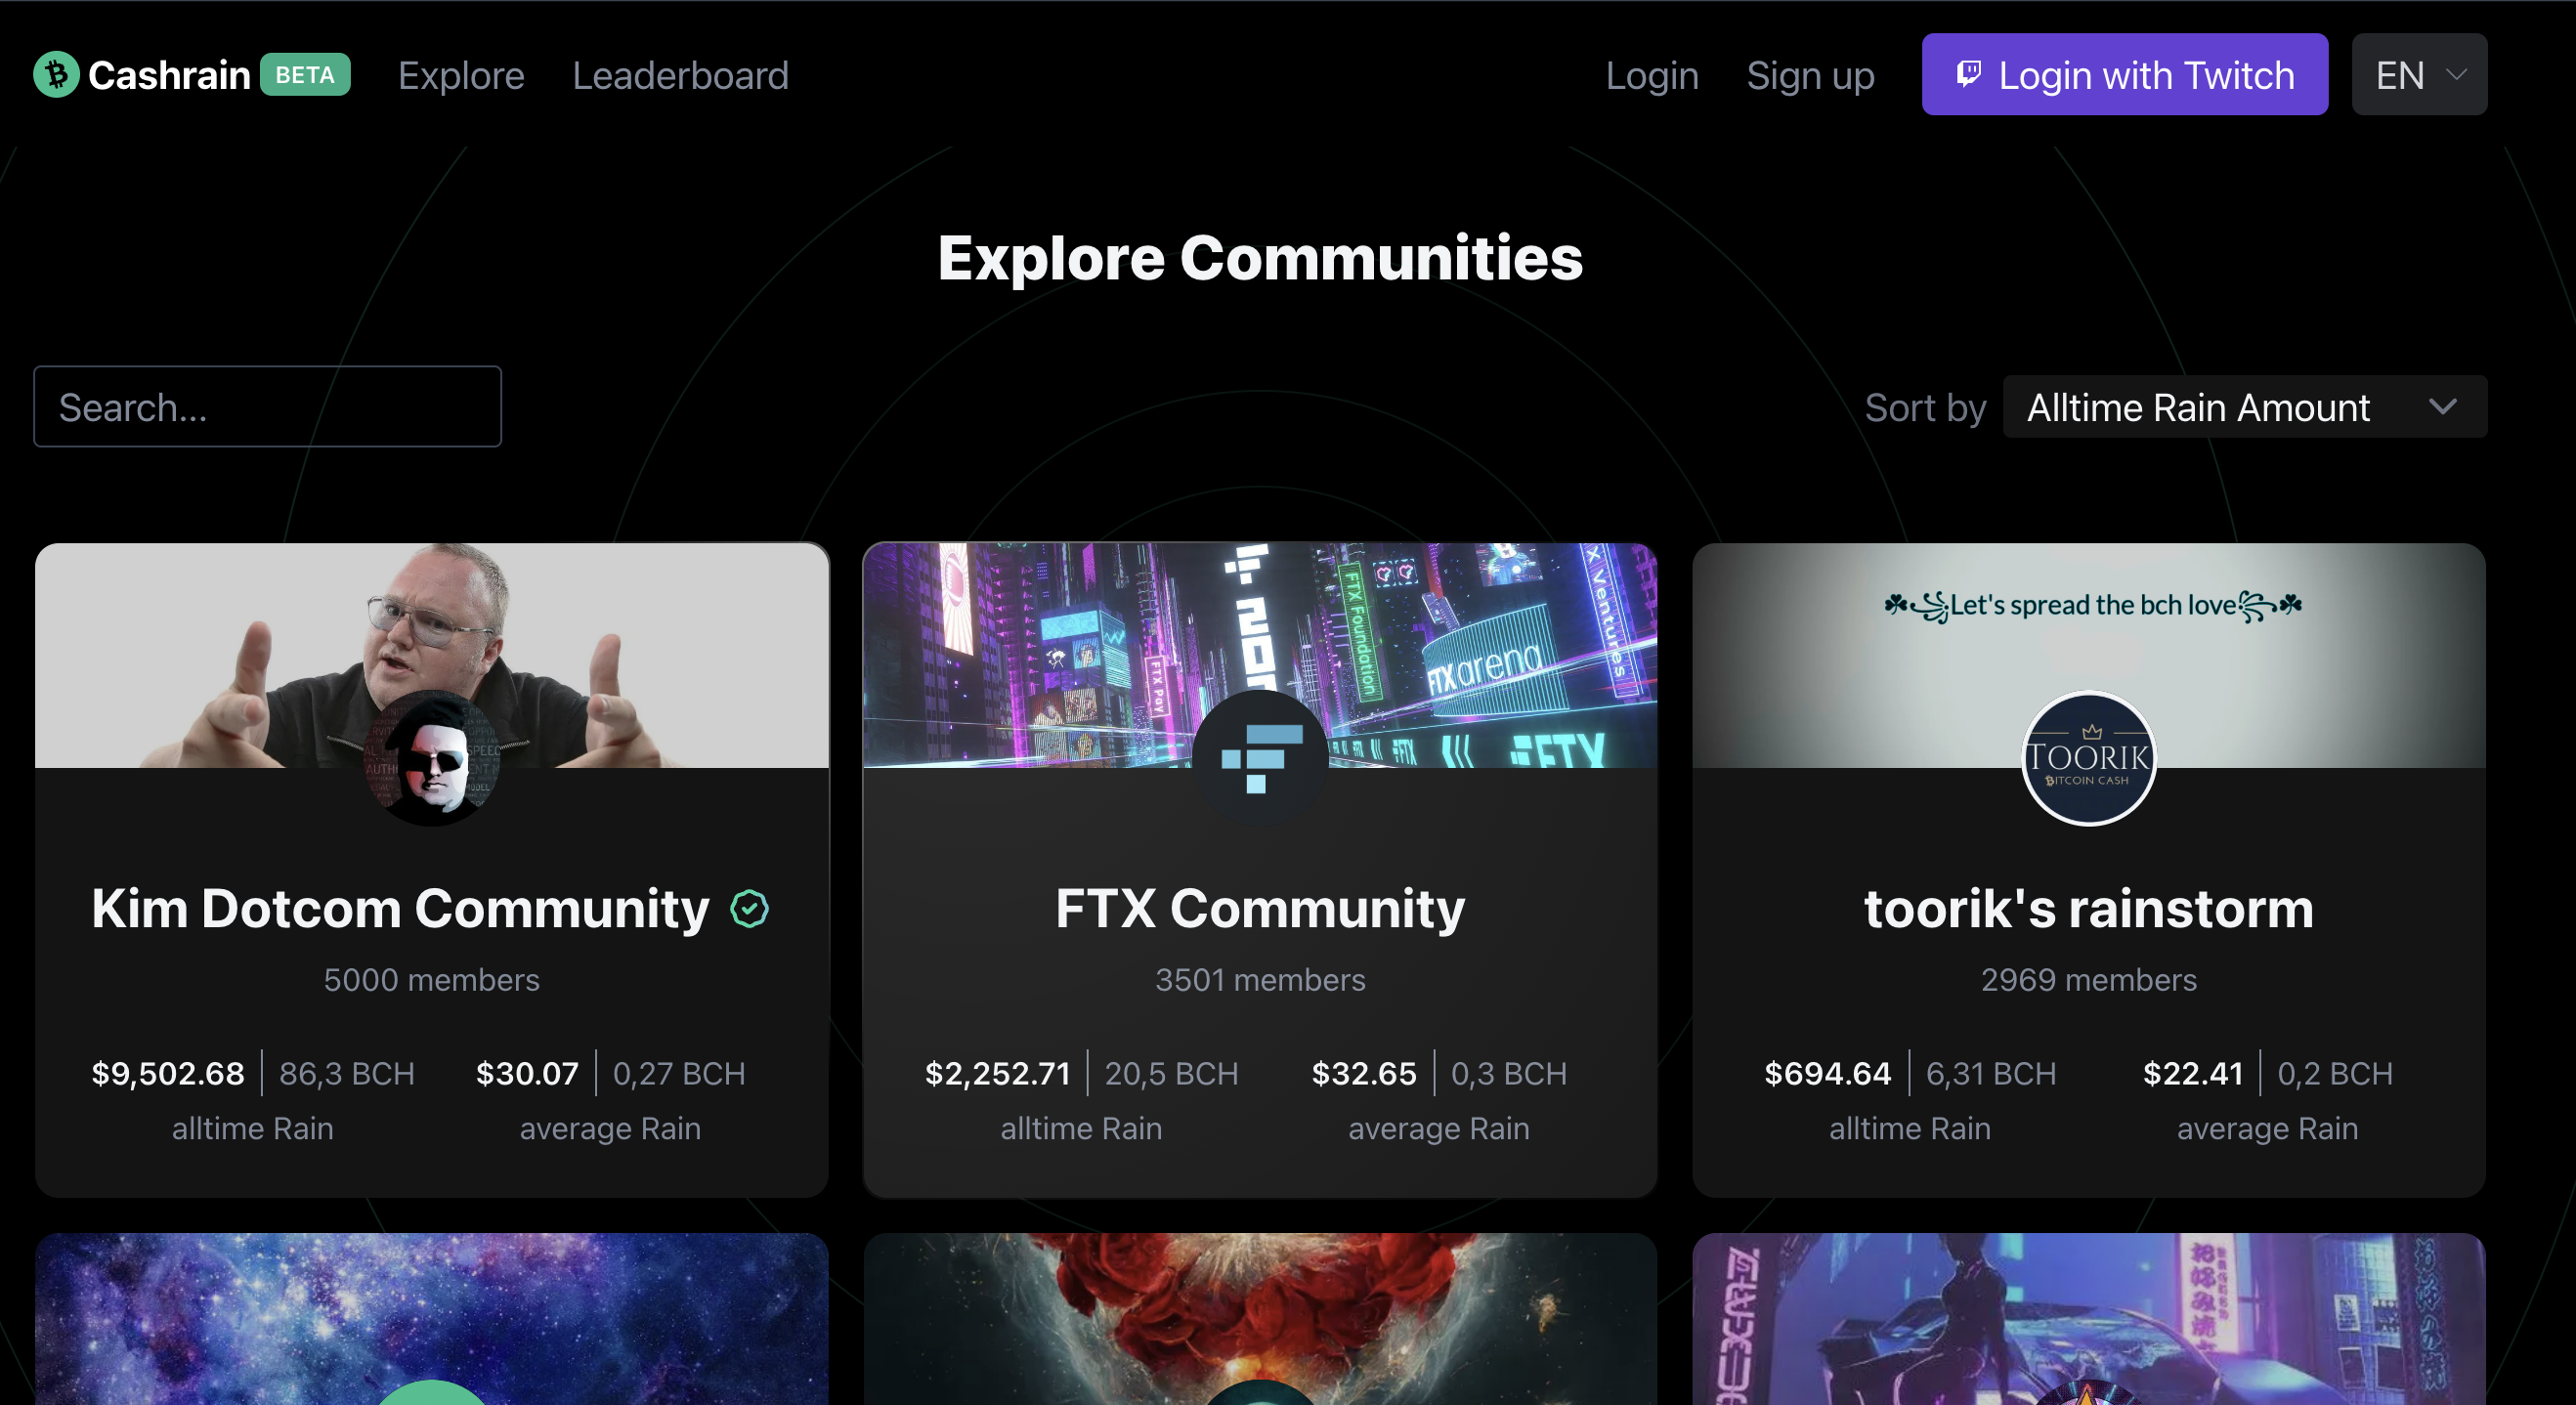Click the '0,27 BCH' amount
The image size is (2576, 1405).
679,1073
